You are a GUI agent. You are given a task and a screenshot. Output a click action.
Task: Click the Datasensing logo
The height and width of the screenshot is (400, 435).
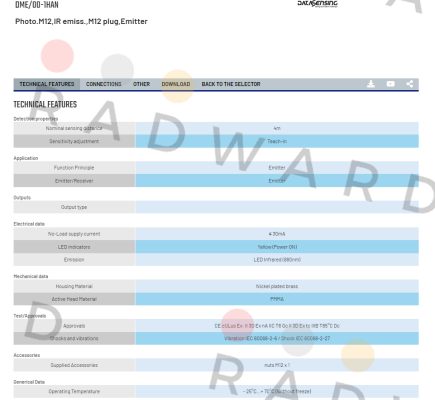click(x=317, y=4)
